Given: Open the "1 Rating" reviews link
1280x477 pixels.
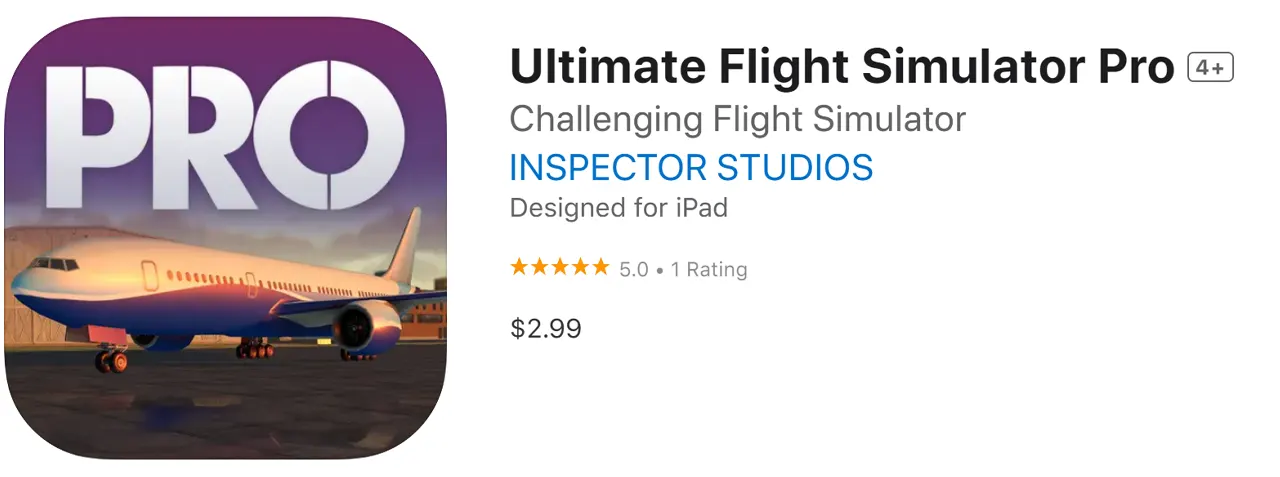Looking at the screenshot, I should [x=709, y=269].
